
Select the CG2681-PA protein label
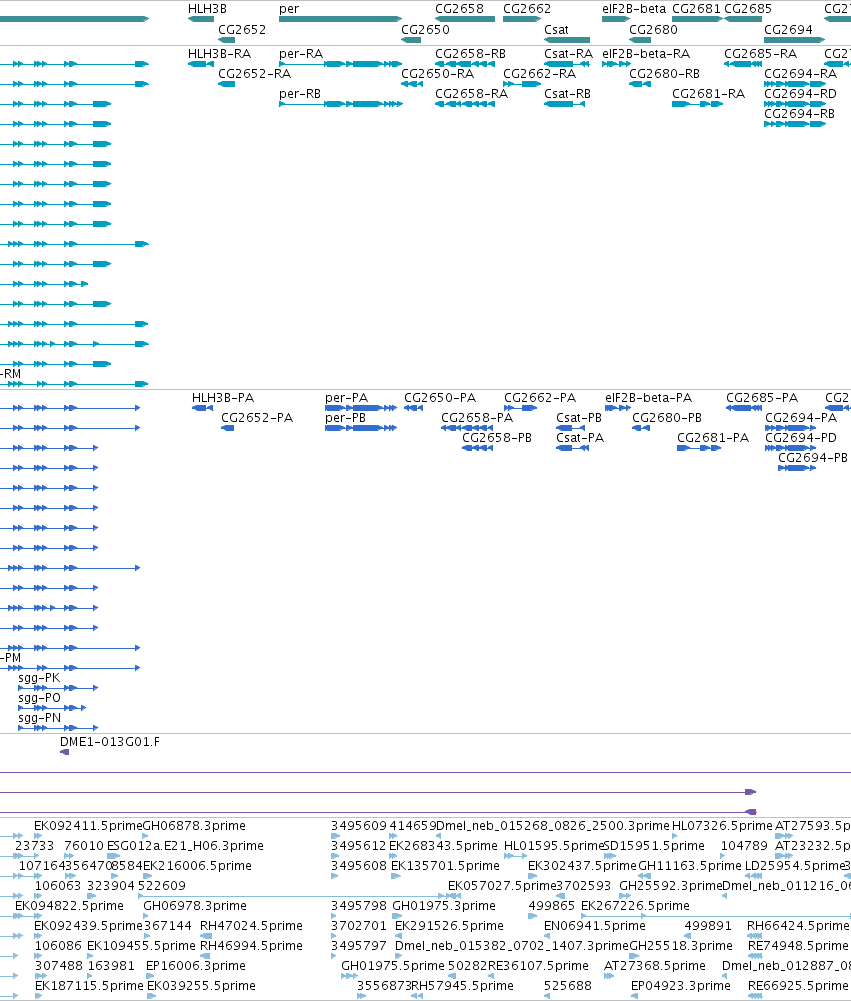713,437
